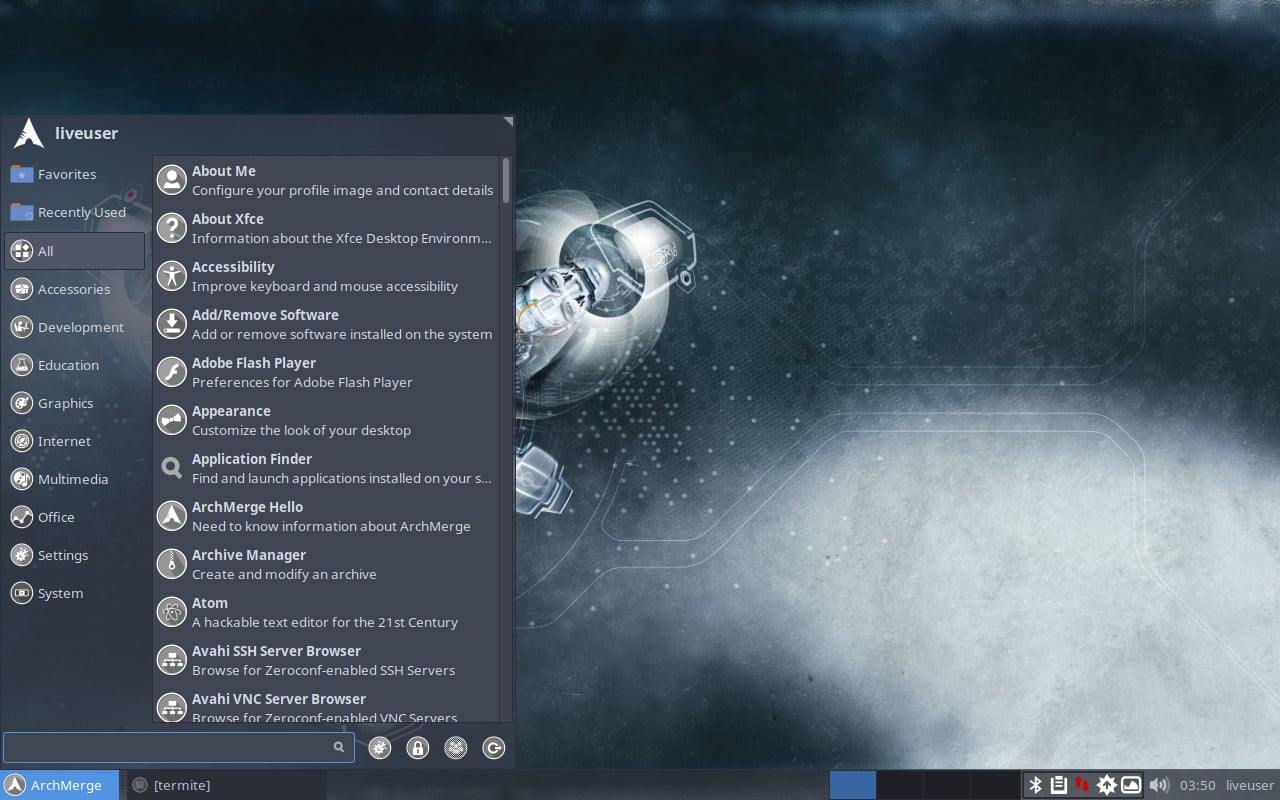The image size is (1280, 800).
Task: Click the red network arrows tray icon
Action: pyautogui.click(x=1082, y=785)
